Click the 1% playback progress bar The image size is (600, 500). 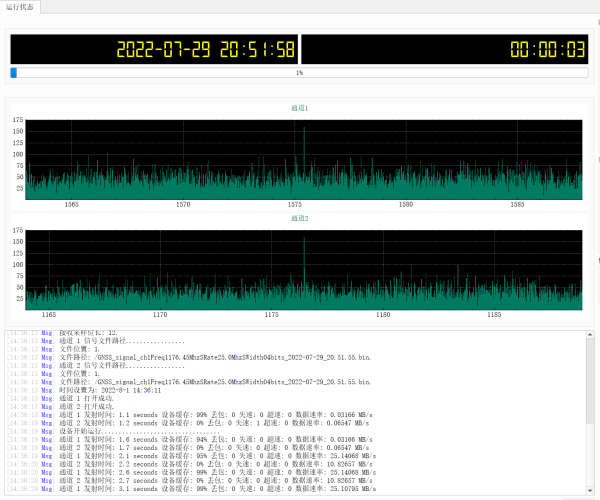[300, 72]
